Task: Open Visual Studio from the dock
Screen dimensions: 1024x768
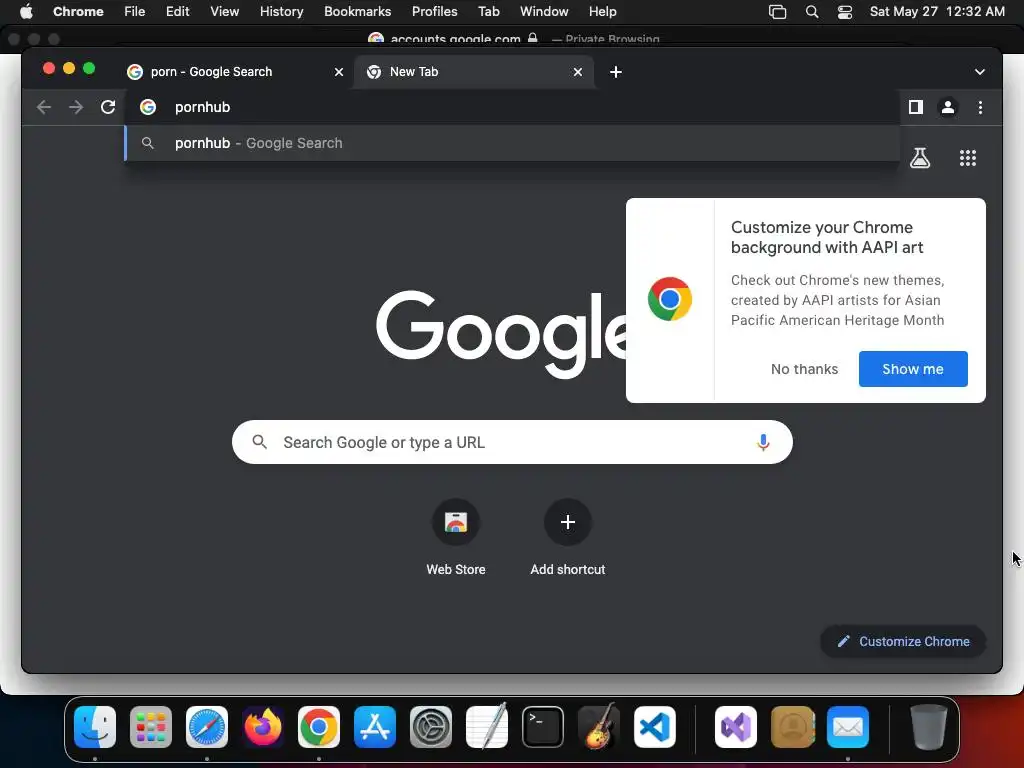Action: (x=736, y=727)
